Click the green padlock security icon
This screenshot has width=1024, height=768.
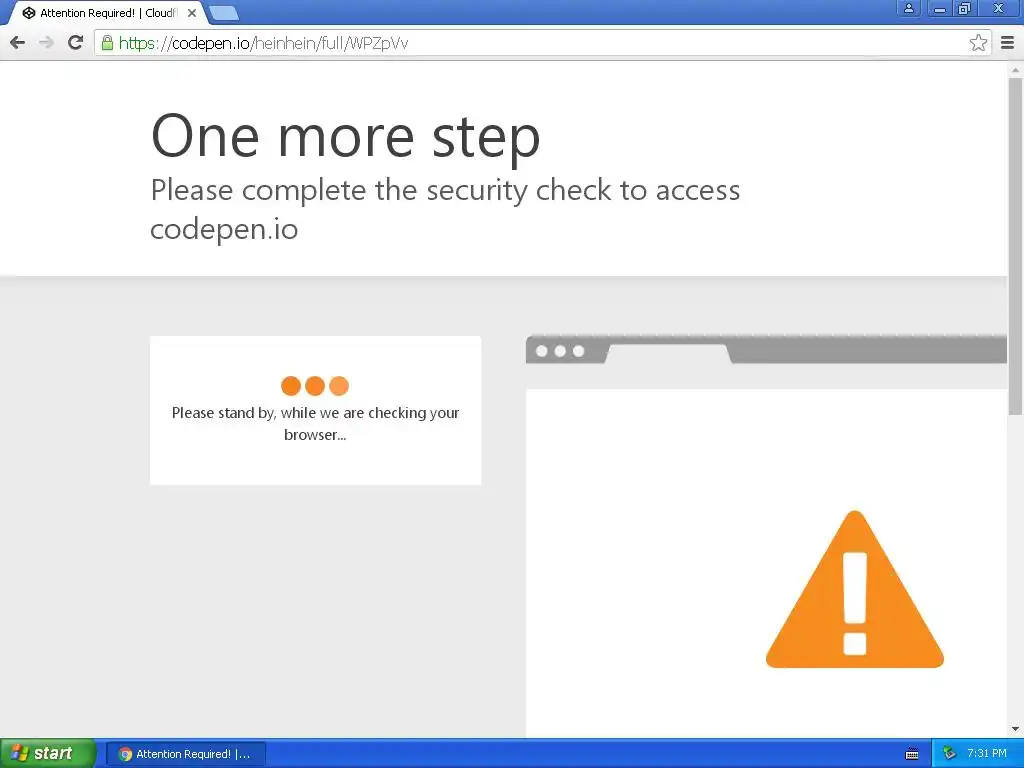pyautogui.click(x=107, y=43)
